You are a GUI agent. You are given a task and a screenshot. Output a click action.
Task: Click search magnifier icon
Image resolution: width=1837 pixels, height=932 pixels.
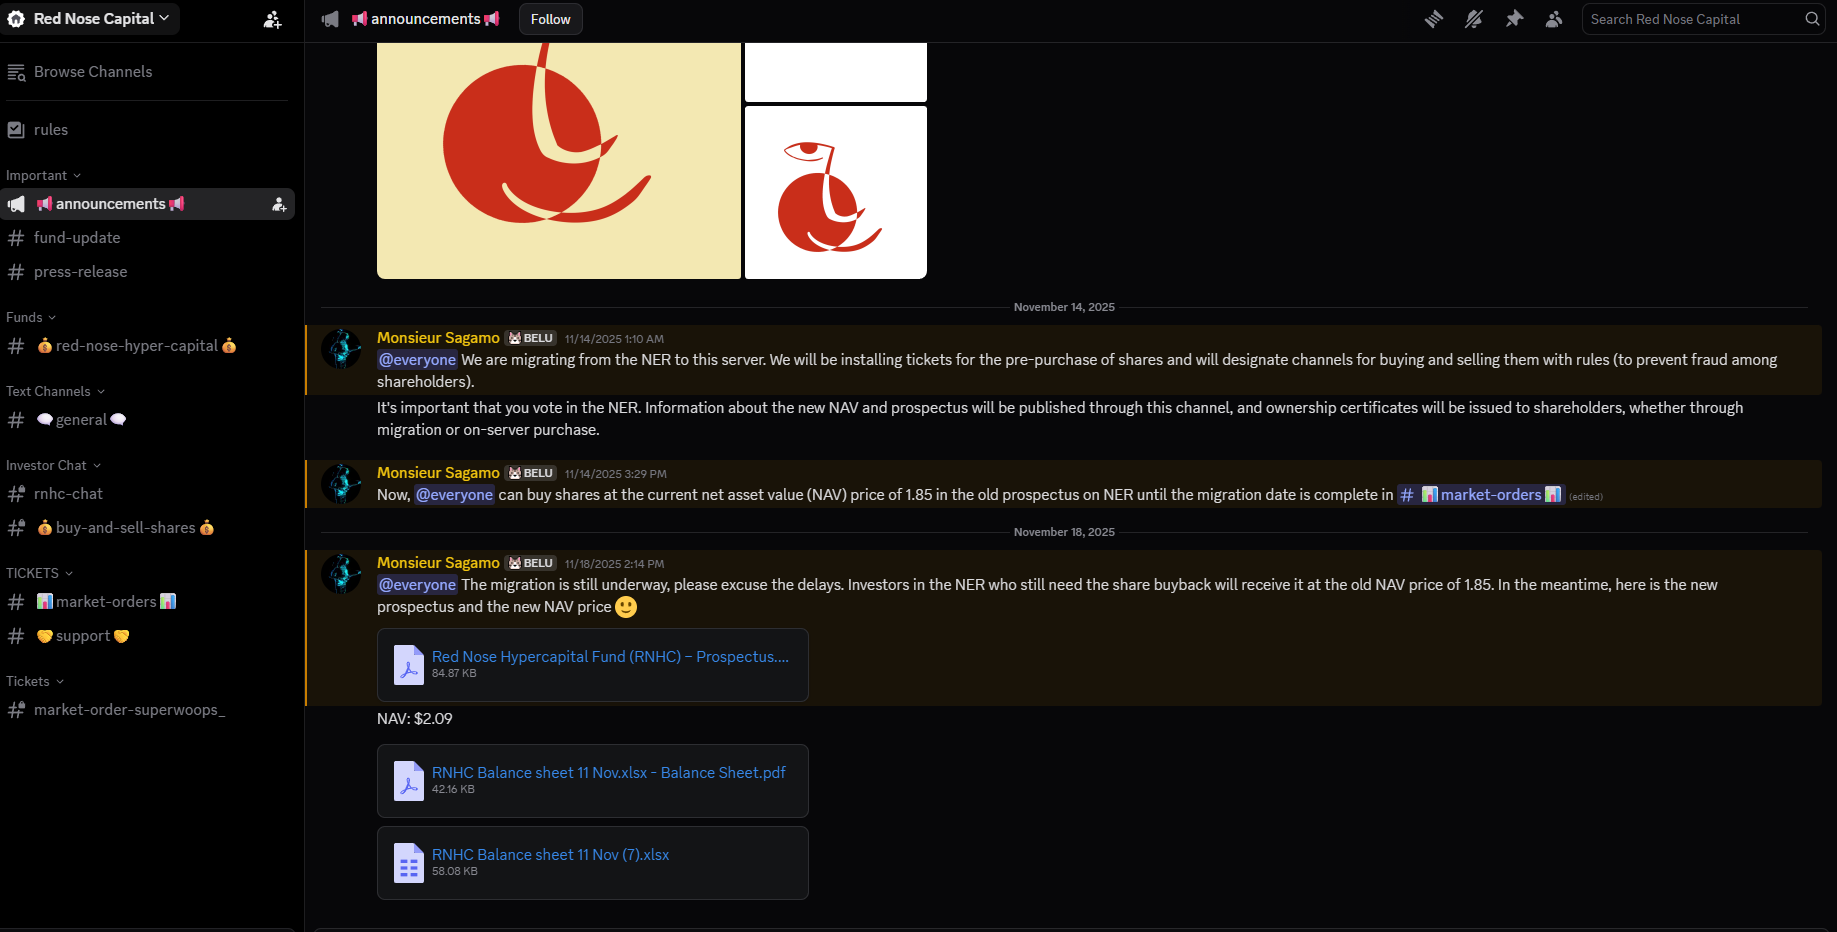(1812, 19)
